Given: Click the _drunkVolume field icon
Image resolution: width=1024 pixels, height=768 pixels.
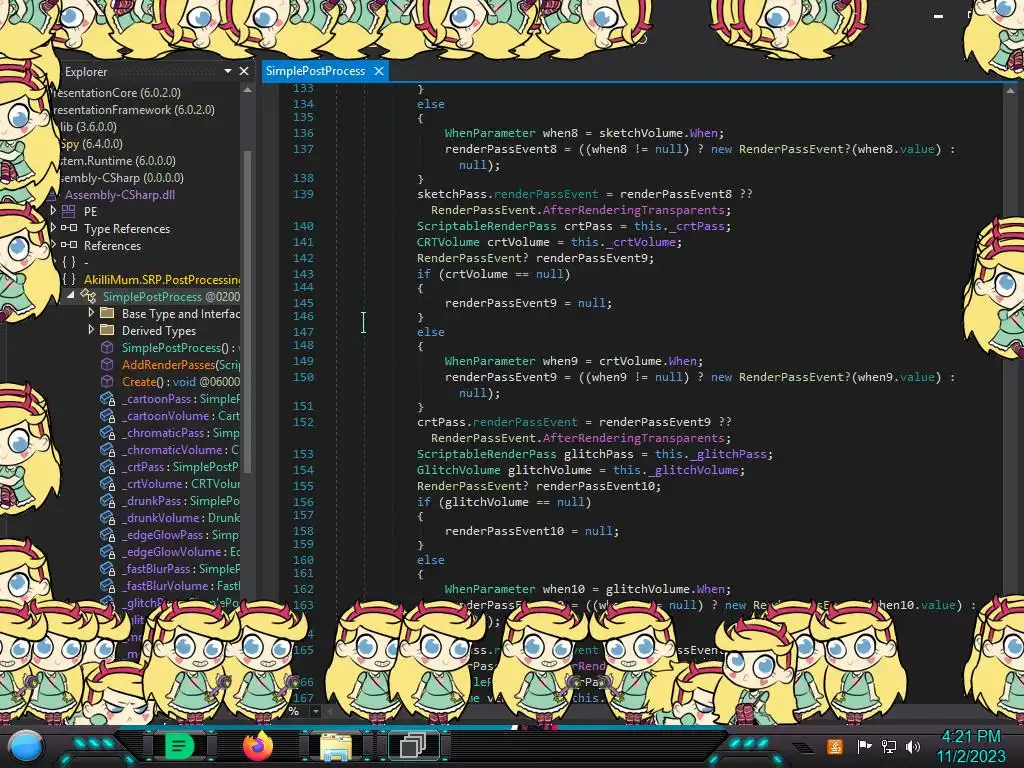Looking at the screenshot, I should point(108,517).
